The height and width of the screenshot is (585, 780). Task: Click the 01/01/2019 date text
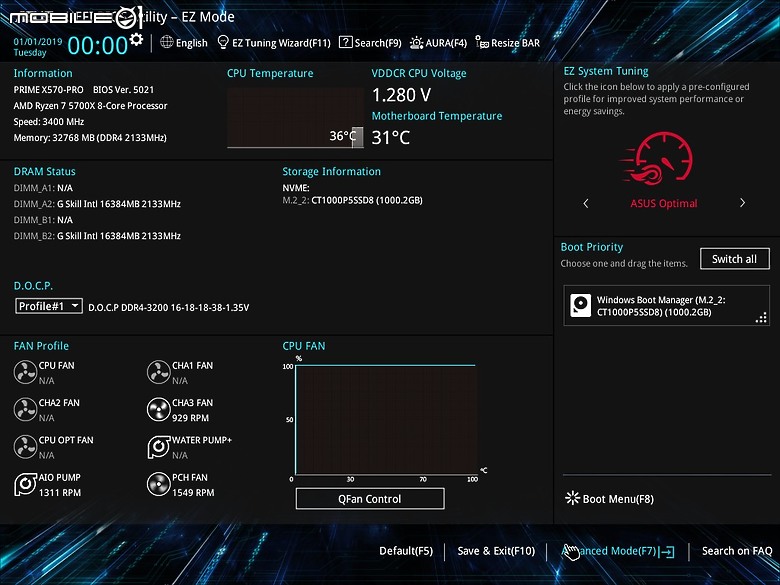point(38,42)
